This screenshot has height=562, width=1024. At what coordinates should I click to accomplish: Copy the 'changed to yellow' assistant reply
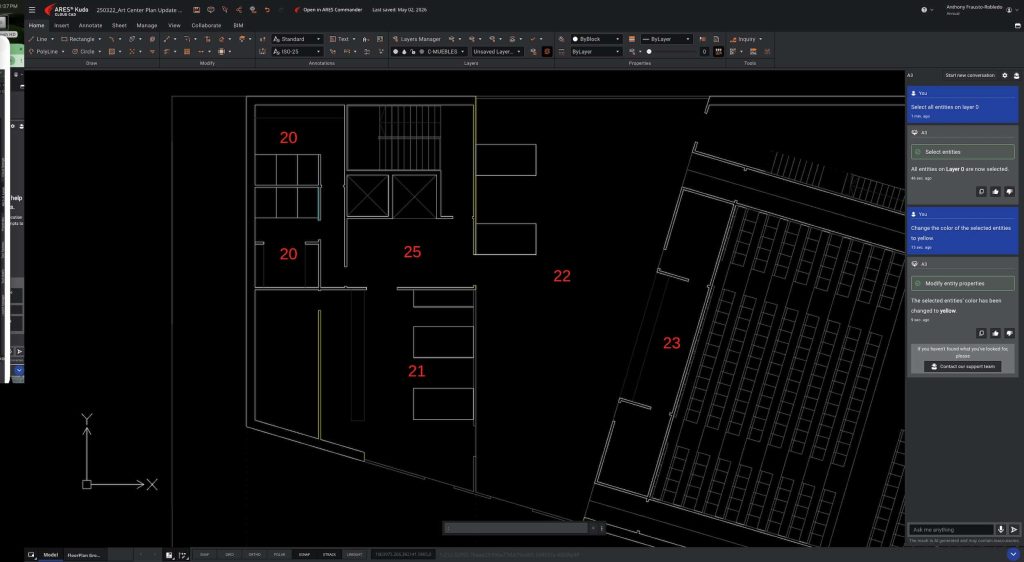pos(981,333)
